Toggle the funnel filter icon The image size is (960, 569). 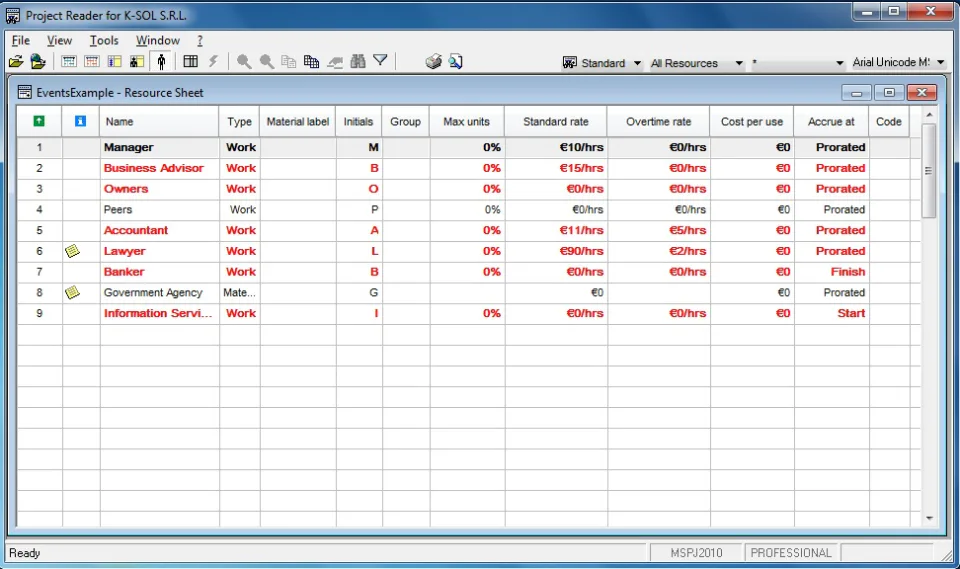point(380,61)
